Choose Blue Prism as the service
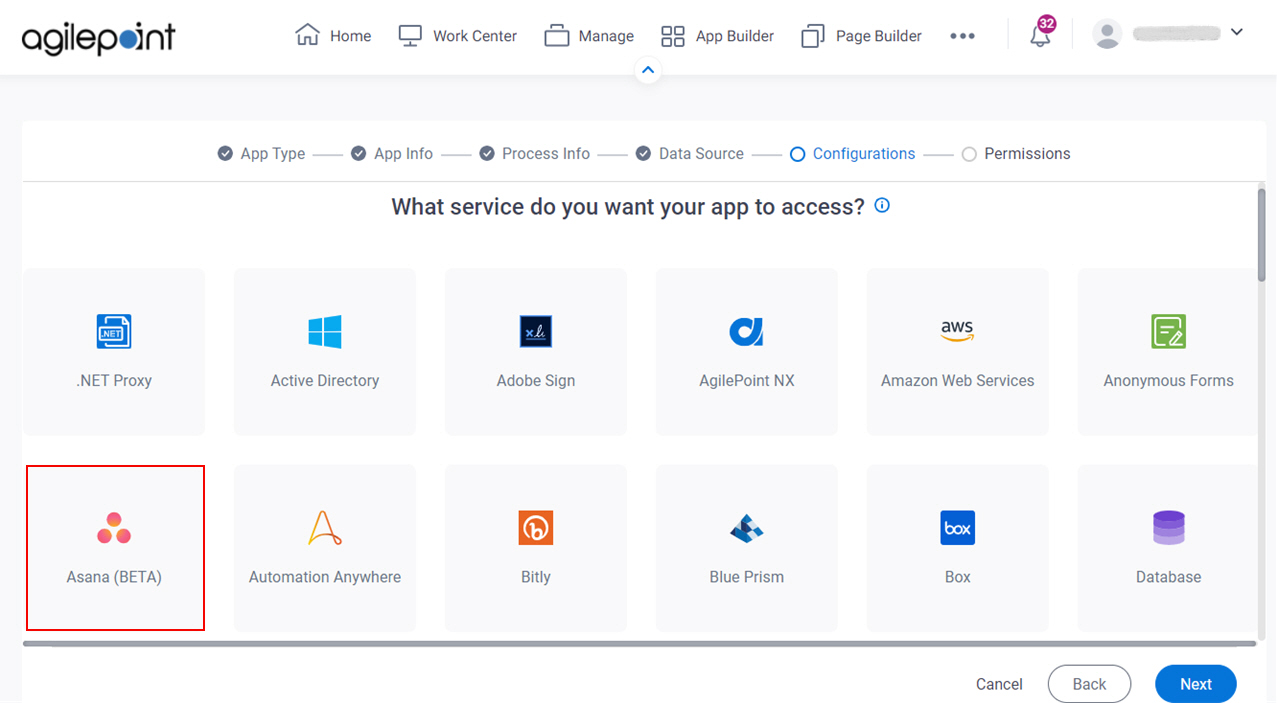The image size is (1277, 703). point(746,547)
